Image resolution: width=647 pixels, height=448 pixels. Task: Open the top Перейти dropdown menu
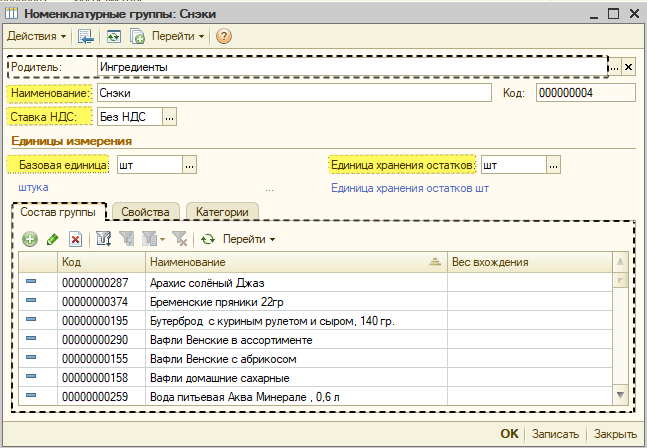178,36
